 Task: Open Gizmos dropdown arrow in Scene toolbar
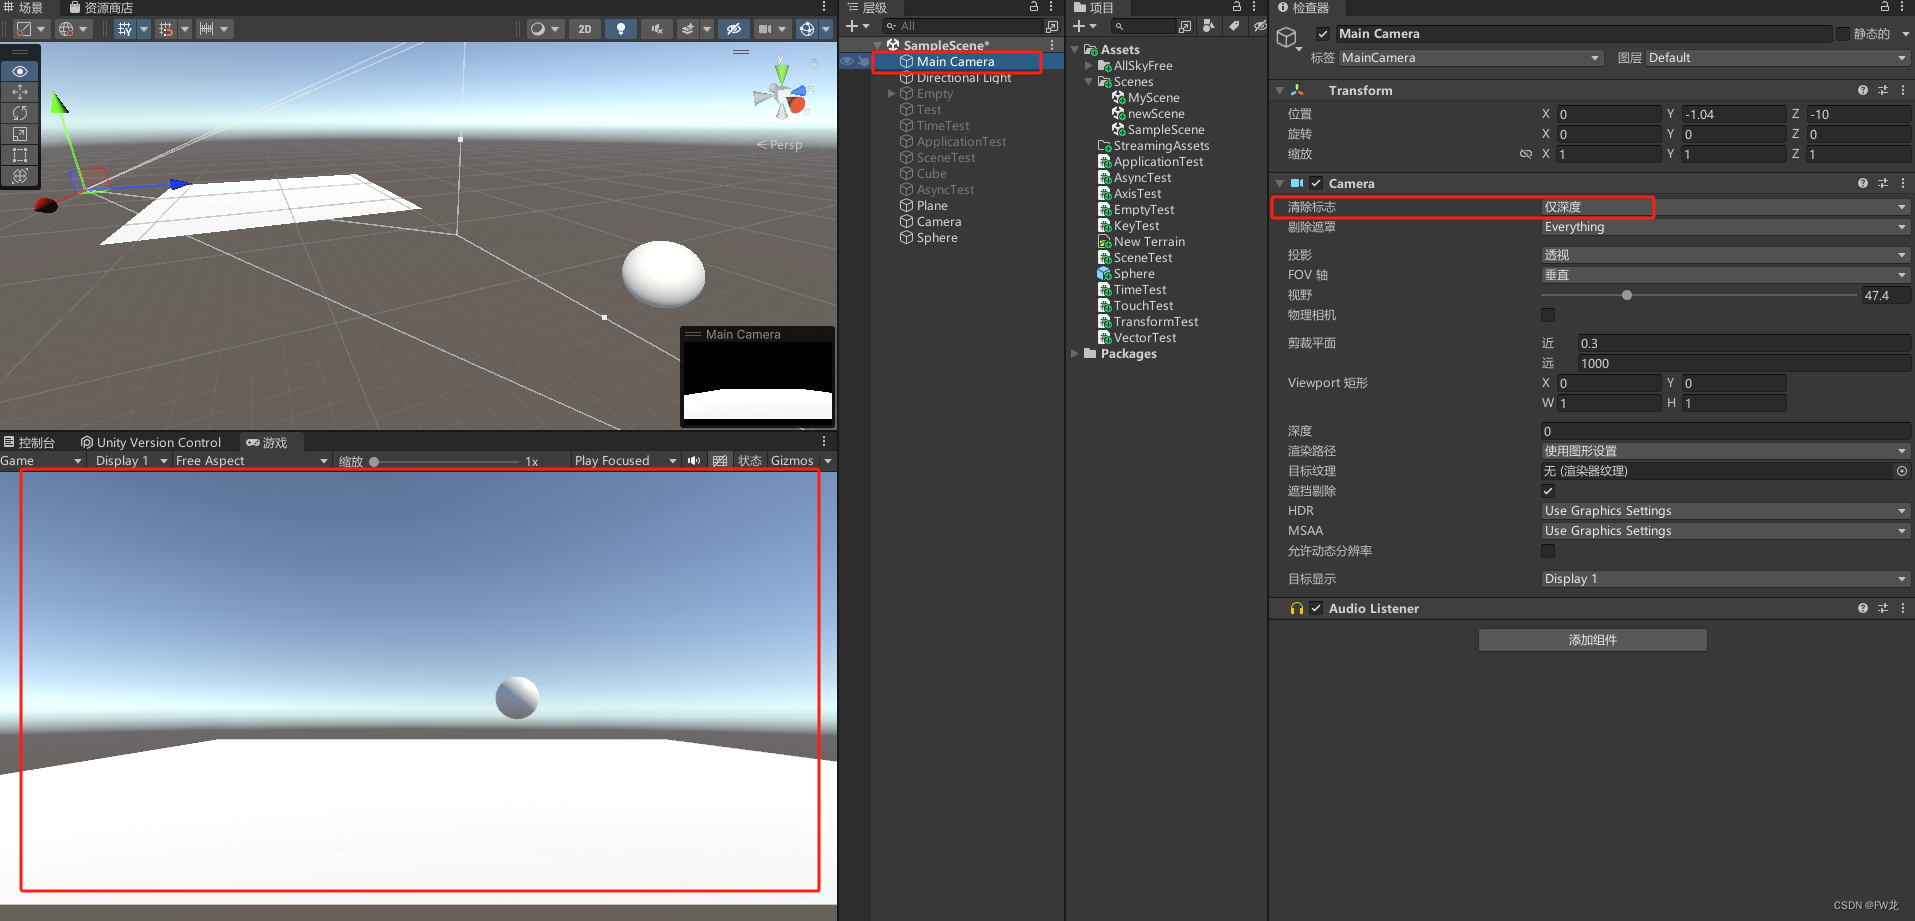826,29
